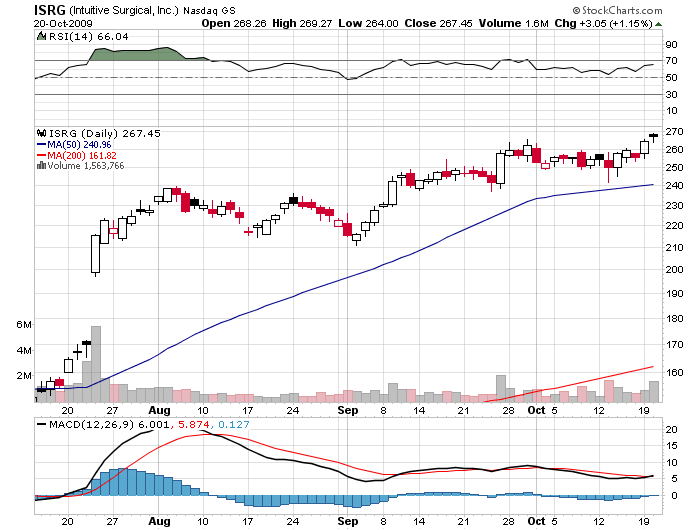Click the black MACD legend line swatch

point(42,424)
